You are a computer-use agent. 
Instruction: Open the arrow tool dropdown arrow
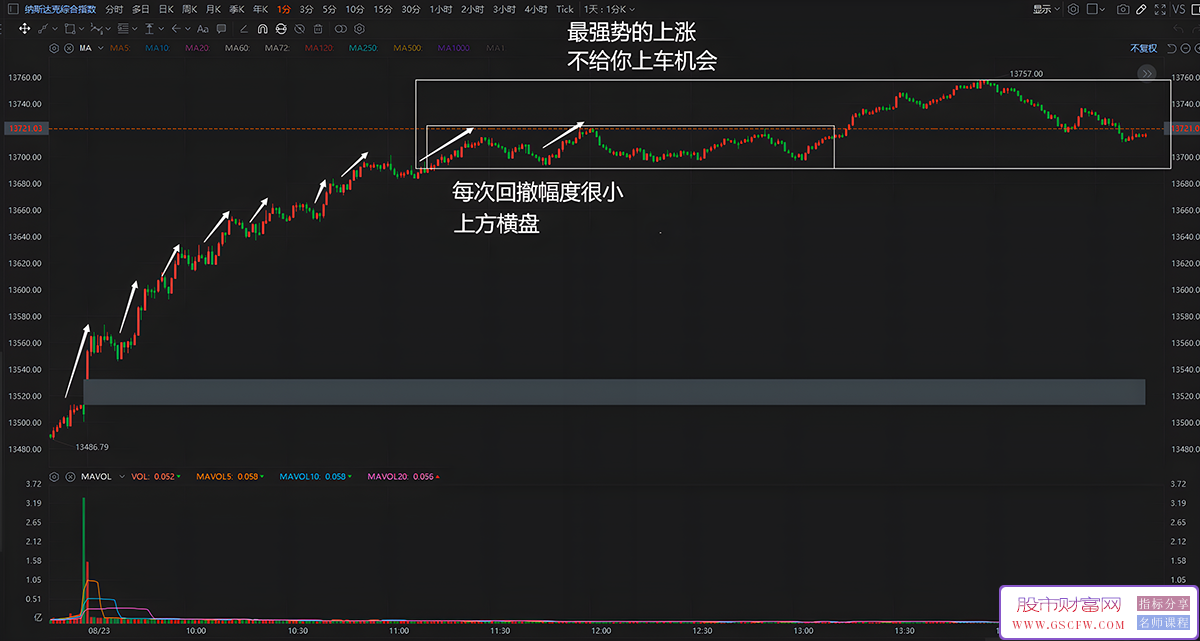(x=187, y=29)
